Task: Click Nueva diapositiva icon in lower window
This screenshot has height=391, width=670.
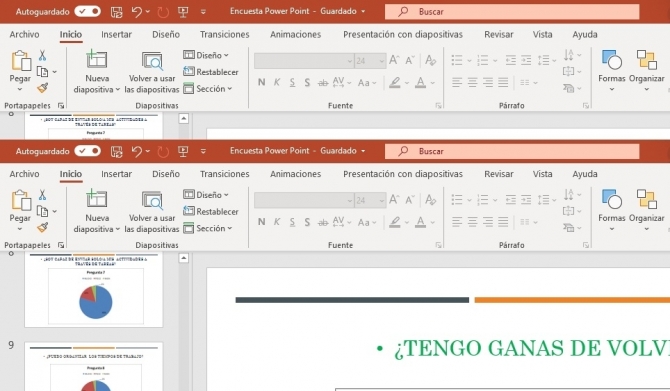Action: [x=97, y=199]
